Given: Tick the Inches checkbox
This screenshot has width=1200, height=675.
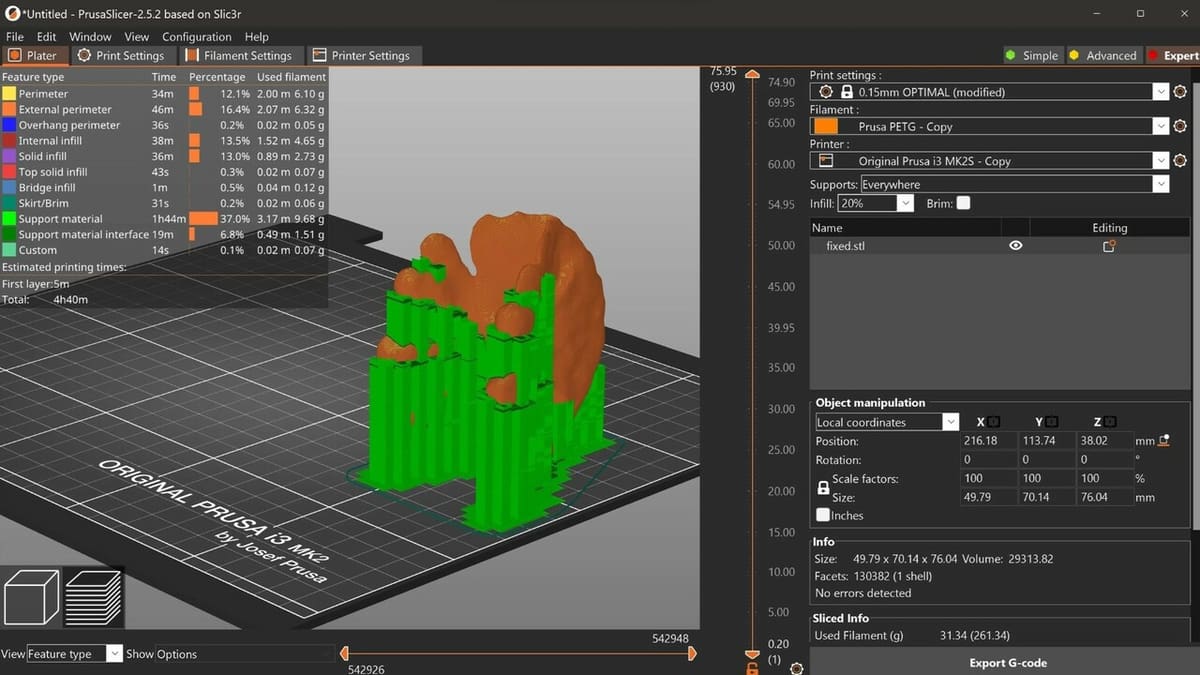Looking at the screenshot, I should click(823, 515).
